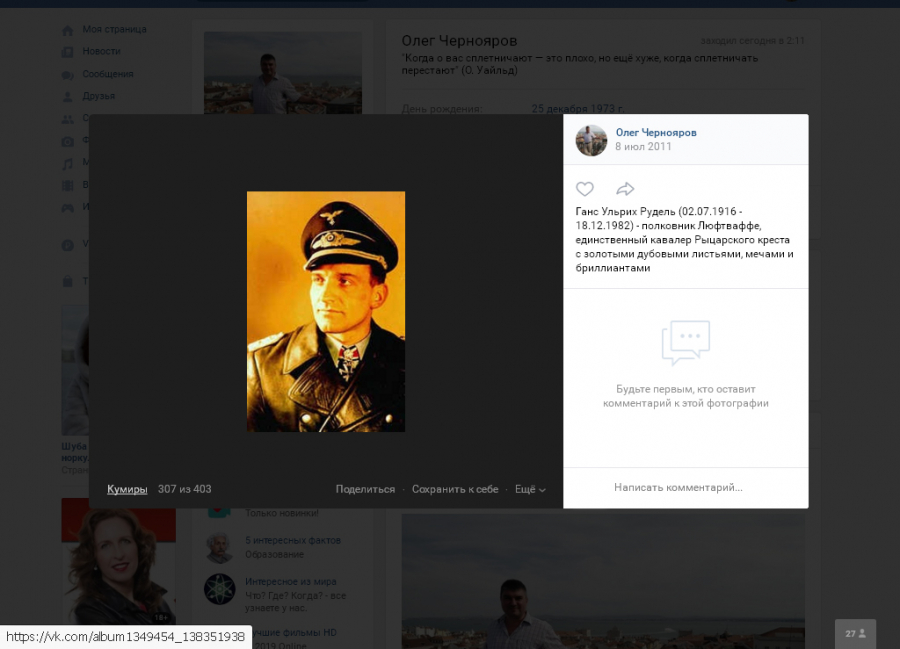Click the gamepad games icon in sidebar
The width and height of the screenshot is (900, 649).
coord(68,208)
